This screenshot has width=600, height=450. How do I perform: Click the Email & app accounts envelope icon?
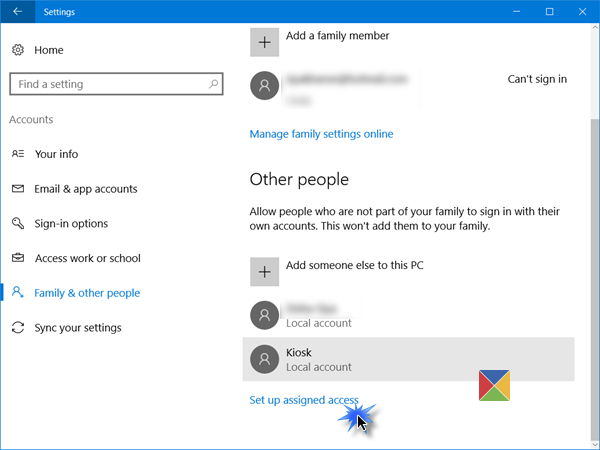[x=18, y=189]
